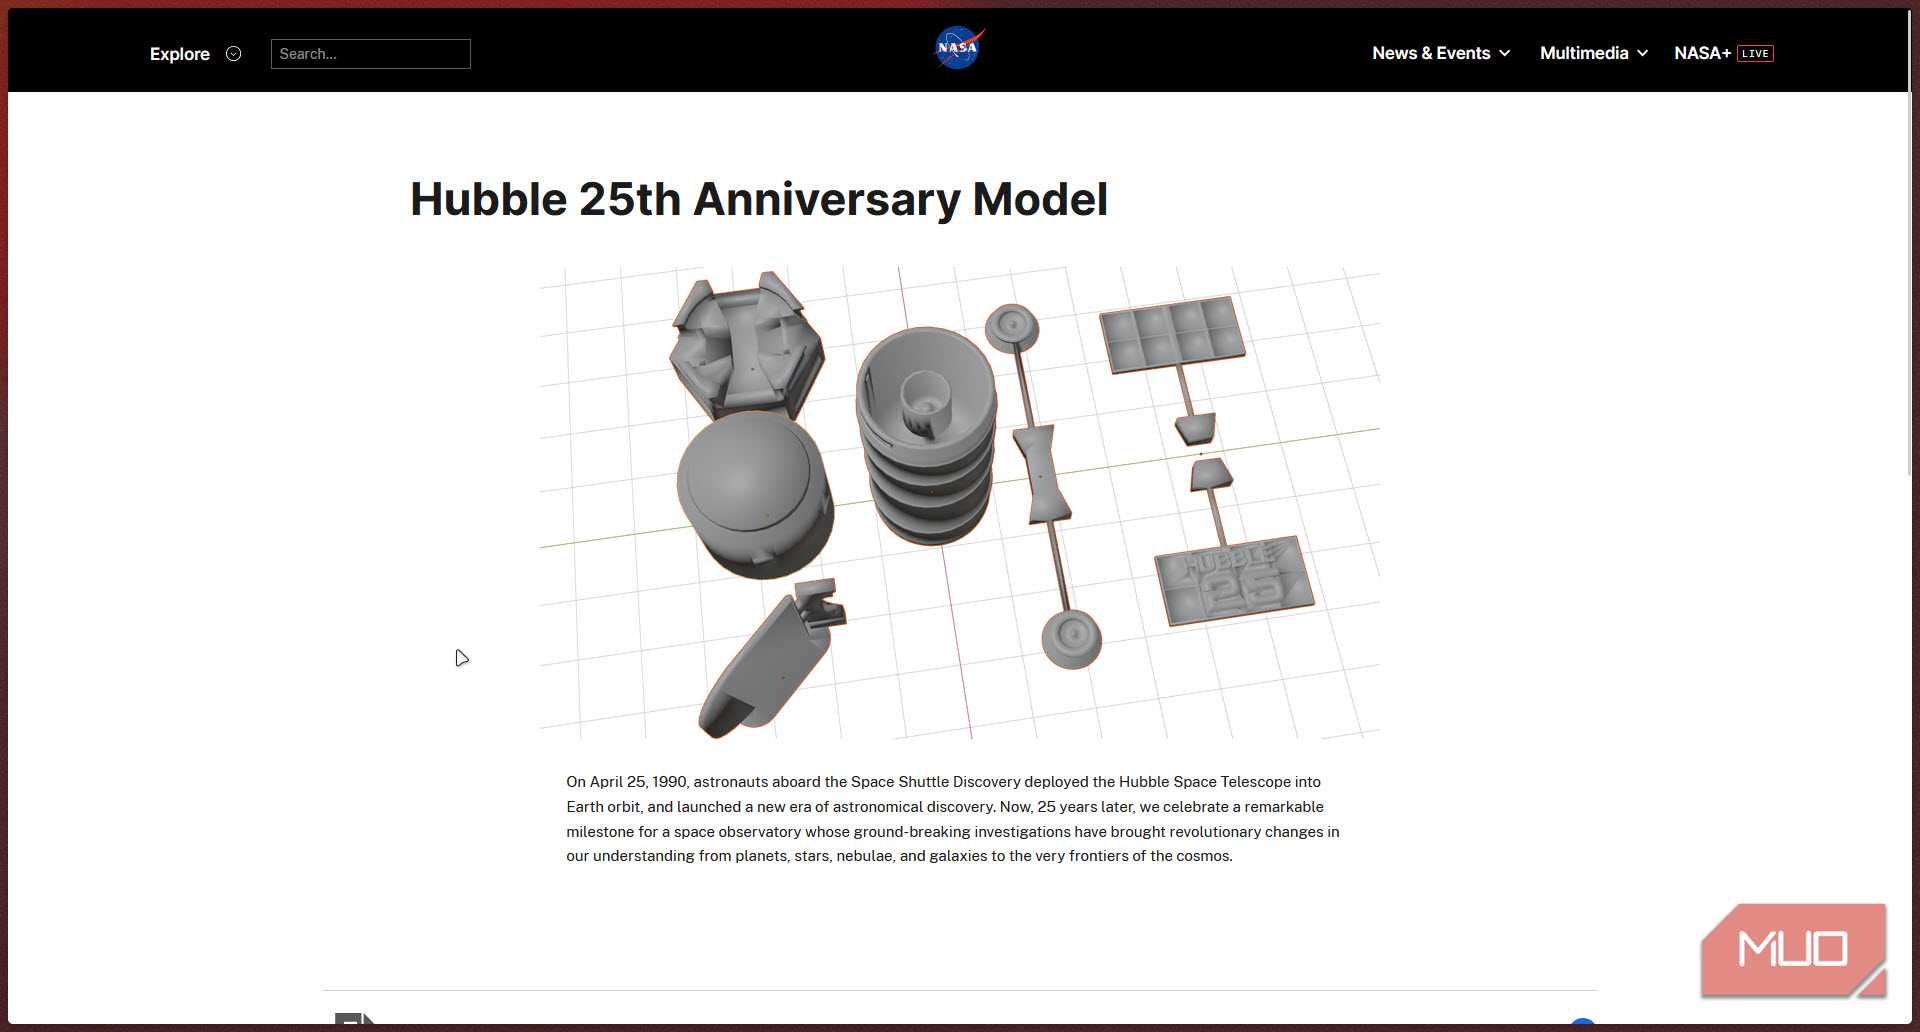Focus the Search input field
Image resolution: width=1920 pixels, height=1032 pixels.
[x=371, y=54]
